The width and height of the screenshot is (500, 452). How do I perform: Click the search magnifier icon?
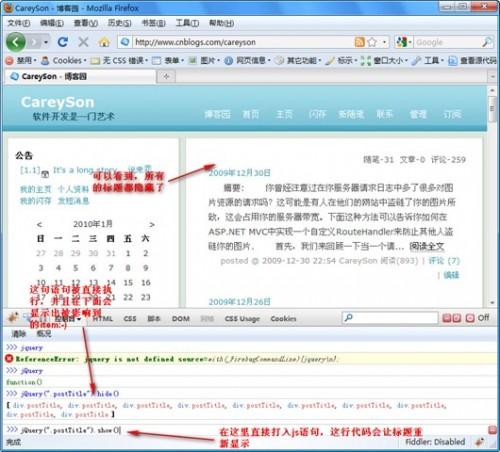click(487, 42)
